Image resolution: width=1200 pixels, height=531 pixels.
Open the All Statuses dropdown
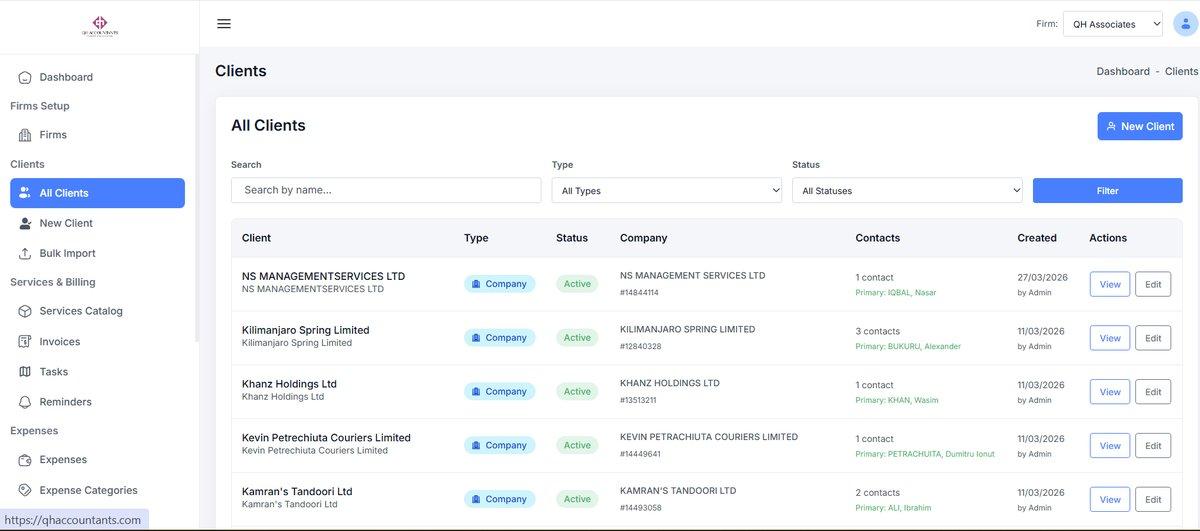(x=907, y=190)
